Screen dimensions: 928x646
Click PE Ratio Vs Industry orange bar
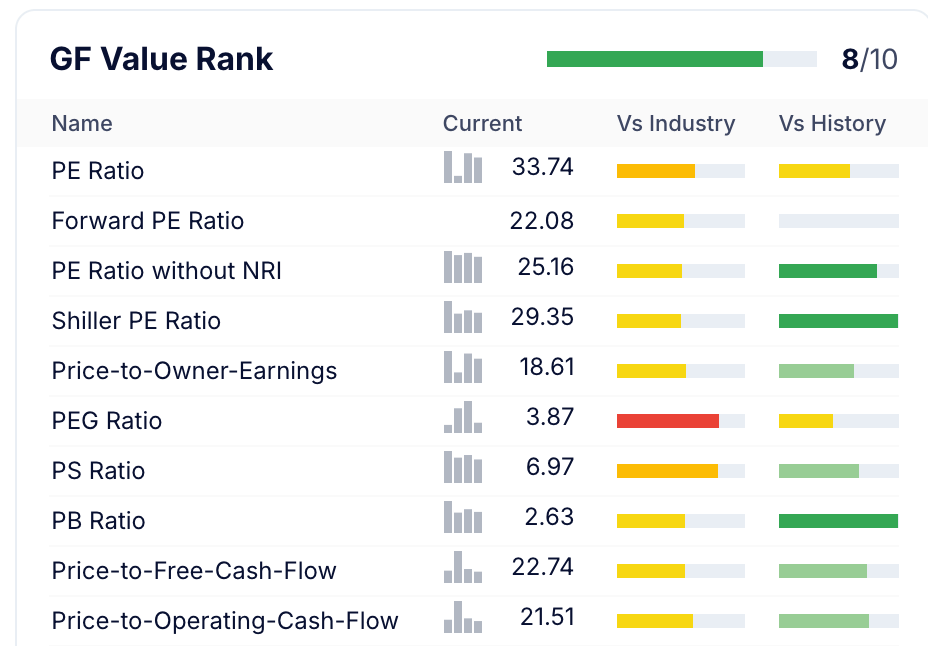coord(656,171)
